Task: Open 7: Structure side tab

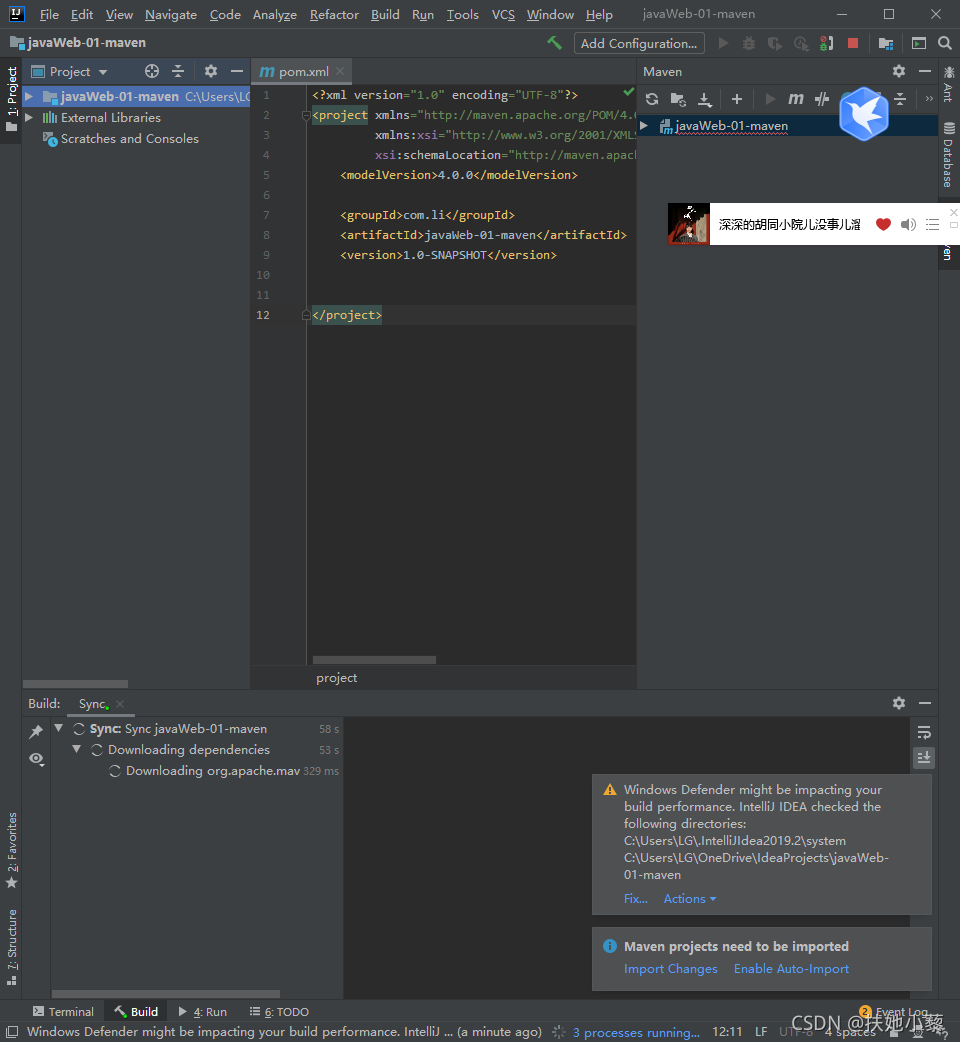Action: pos(11,946)
